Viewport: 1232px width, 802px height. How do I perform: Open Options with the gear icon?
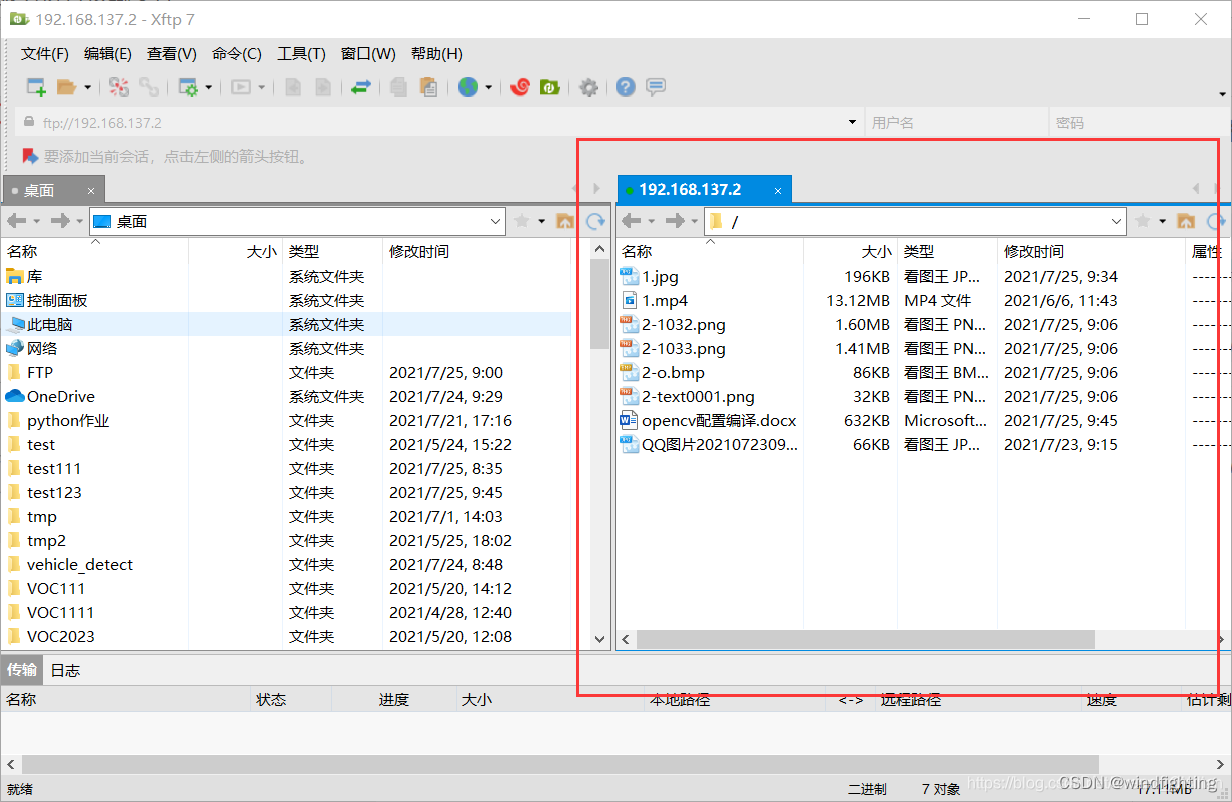(589, 87)
